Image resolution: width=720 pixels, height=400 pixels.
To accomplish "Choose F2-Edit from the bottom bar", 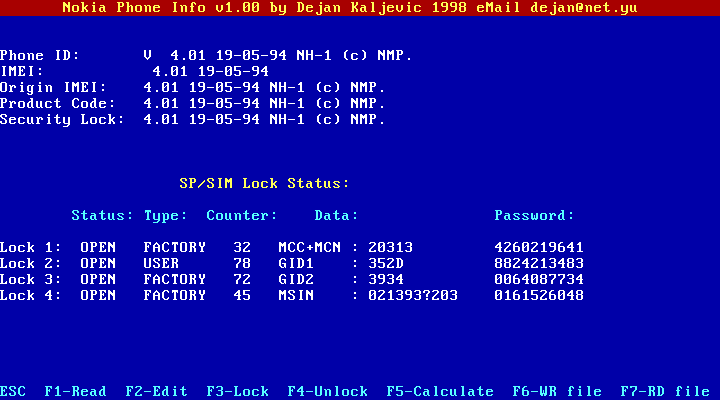I will point(156,391).
